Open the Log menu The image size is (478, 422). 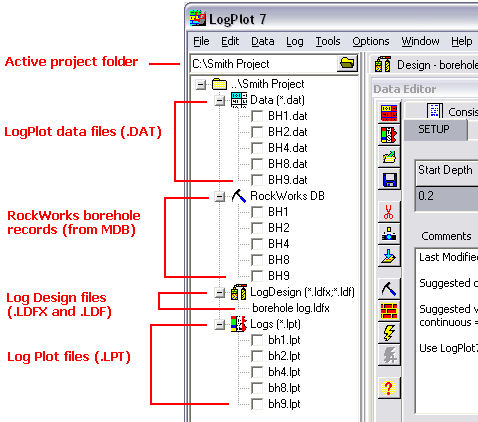click(295, 41)
